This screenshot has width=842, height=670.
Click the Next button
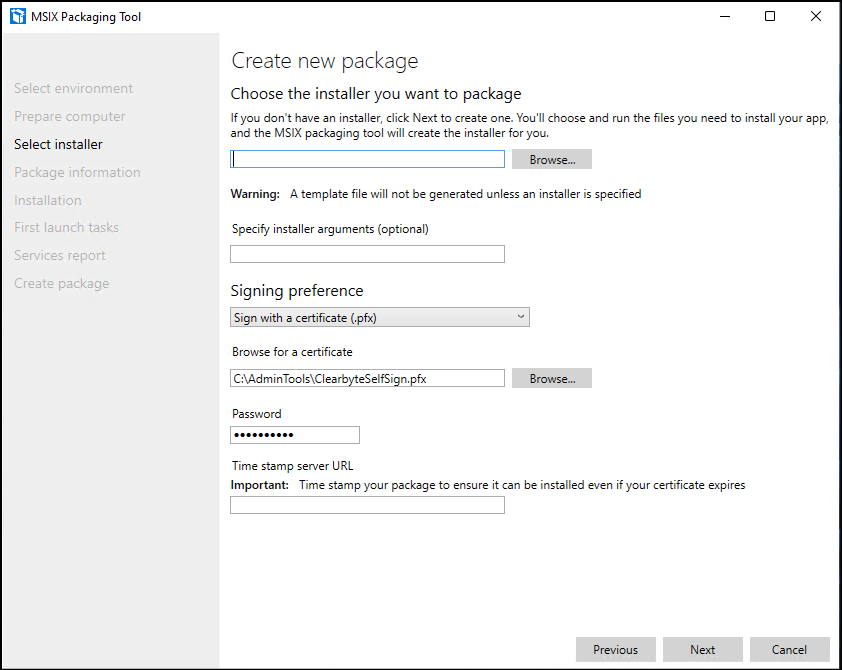tap(702, 649)
